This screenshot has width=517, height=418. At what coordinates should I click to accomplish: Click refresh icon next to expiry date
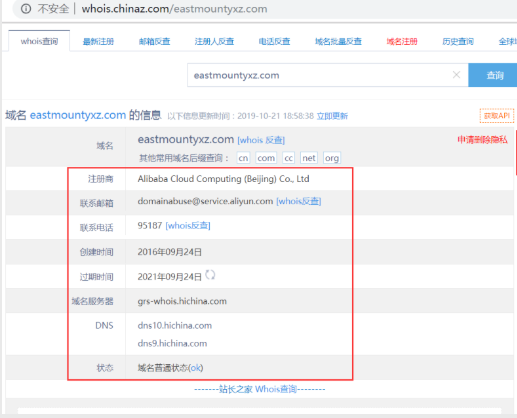pyautogui.click(x=210, y=275)
